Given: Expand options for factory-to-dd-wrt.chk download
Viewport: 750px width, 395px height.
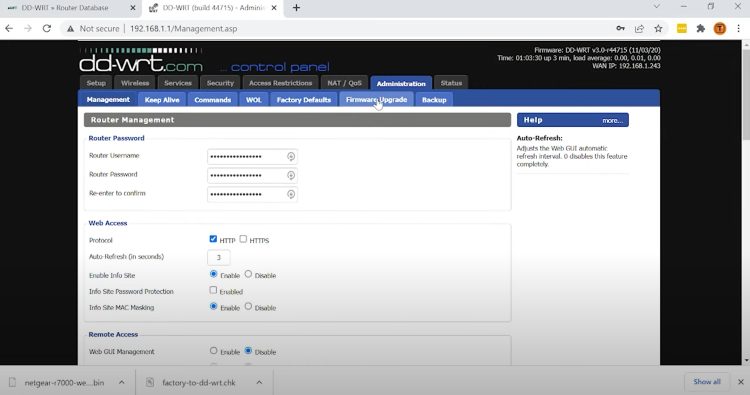Looking at the screenshot, I should point(259,382).
